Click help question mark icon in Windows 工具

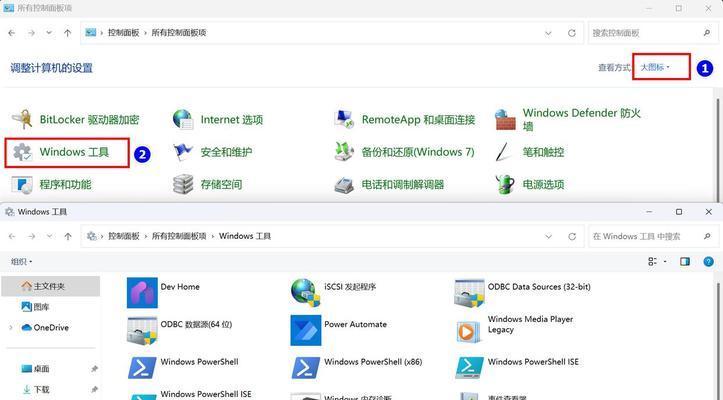click(708, 262)
